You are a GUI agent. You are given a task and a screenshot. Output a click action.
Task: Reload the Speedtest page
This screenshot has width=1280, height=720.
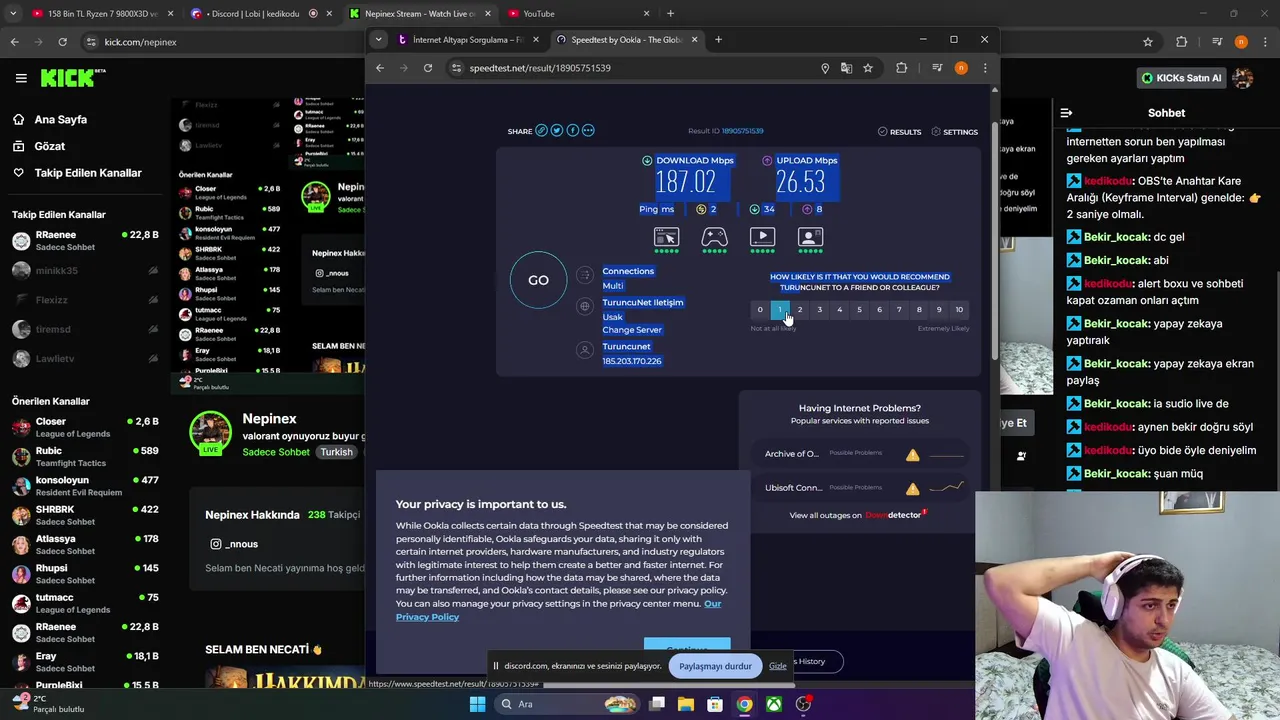[428, 68]
